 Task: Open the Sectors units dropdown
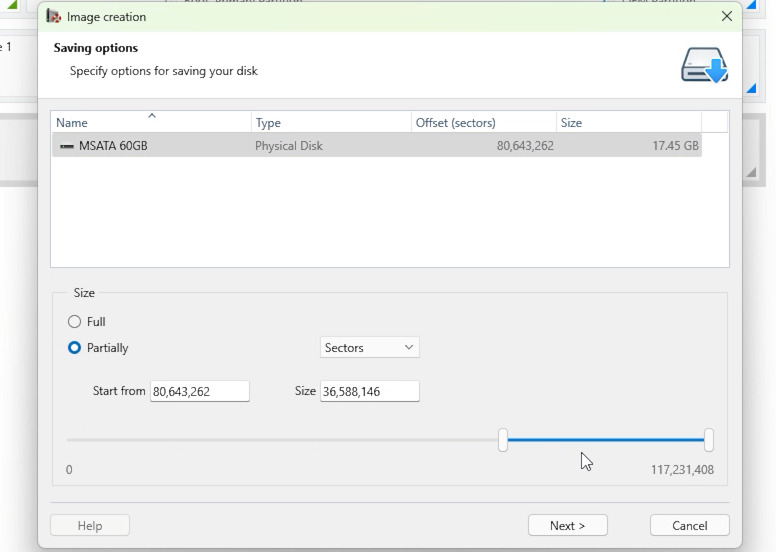pos(370,348)
